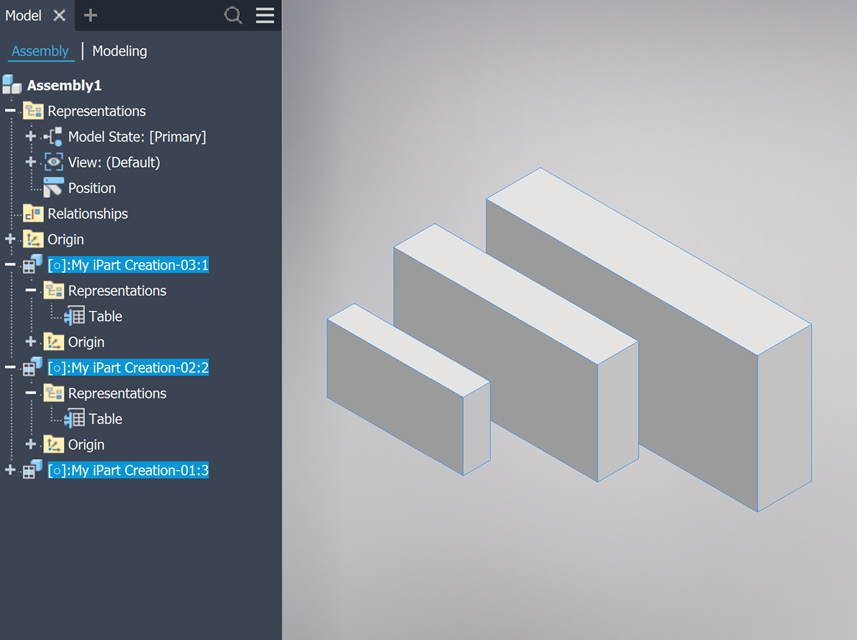The image size is (857, 640).
Task: Switch to the Assembly tab
Action: coord(40,51)
